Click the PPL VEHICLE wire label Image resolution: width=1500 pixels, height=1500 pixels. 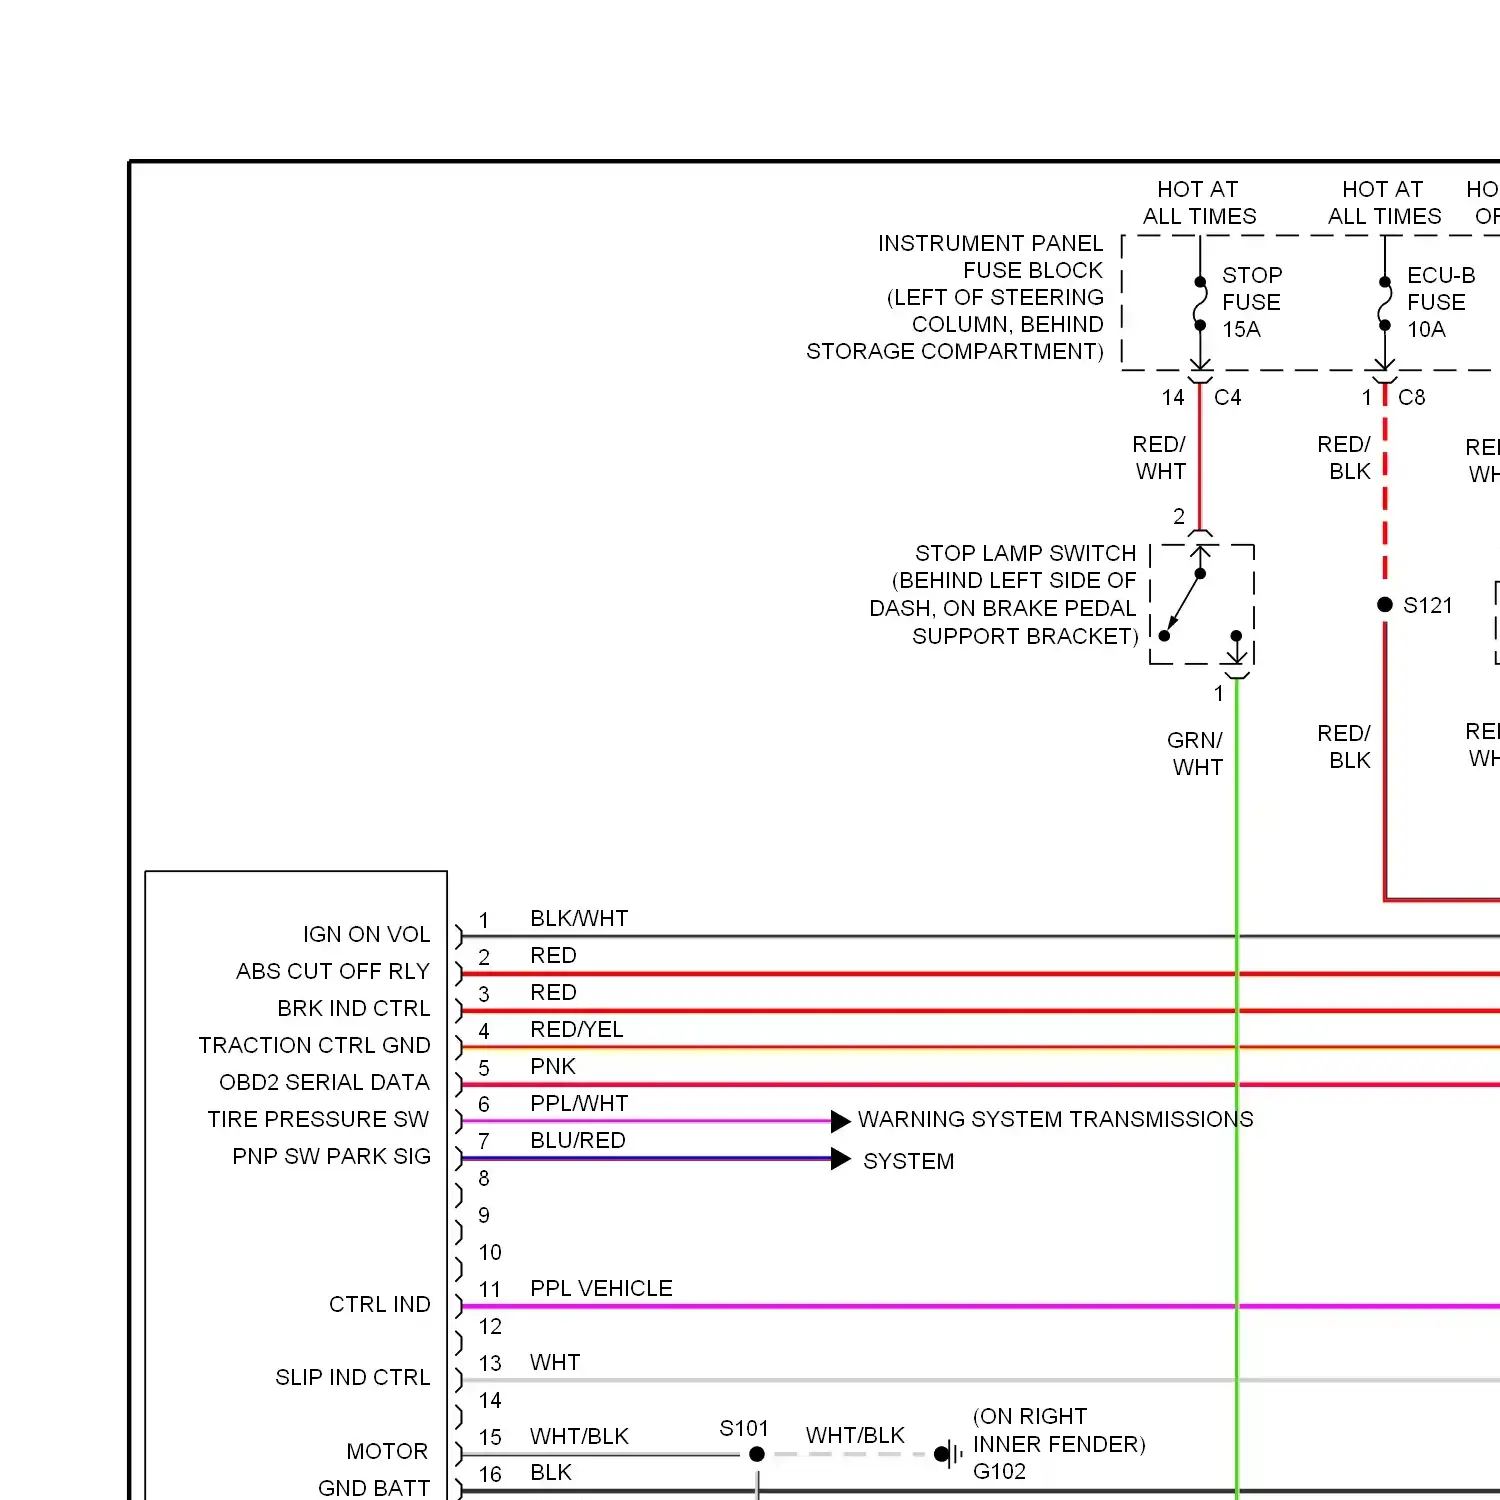(x=601, y=1288)
